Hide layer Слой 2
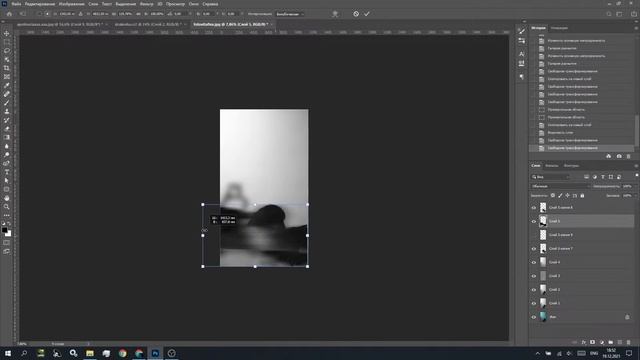 533,290
